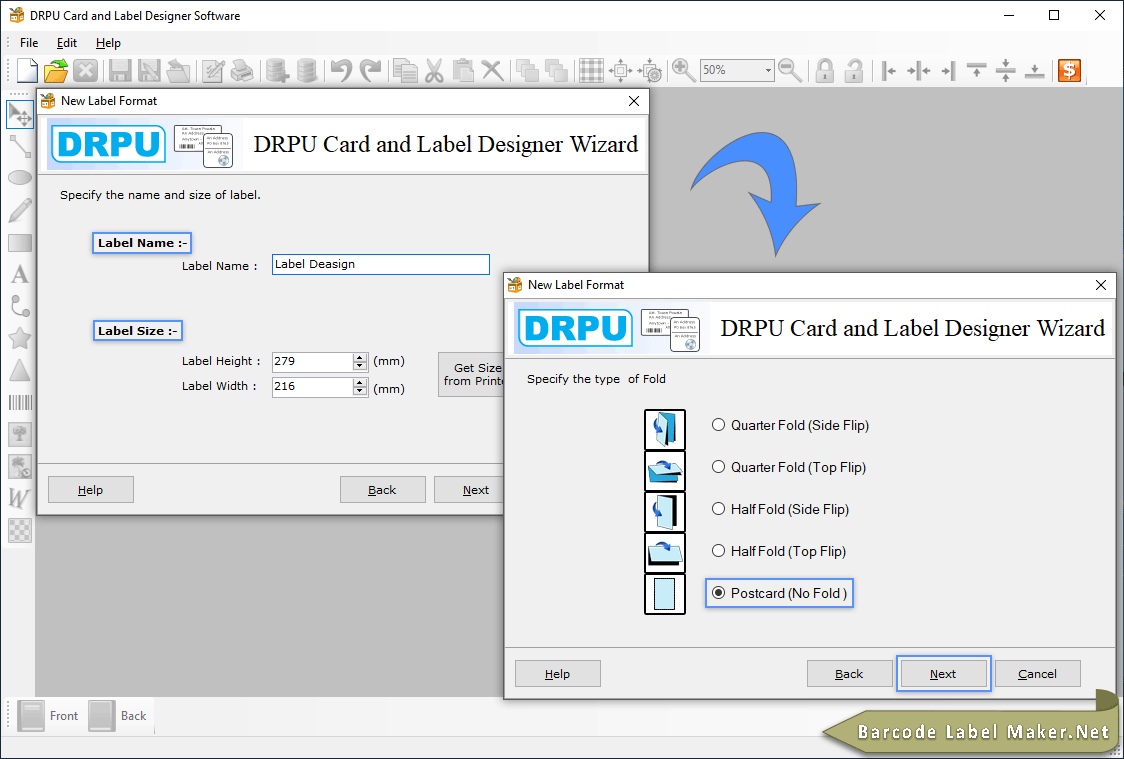Viewport: 1124px width, 759px height.
Task: Select the Star shape tool
Action: click(x=20, y=338)
